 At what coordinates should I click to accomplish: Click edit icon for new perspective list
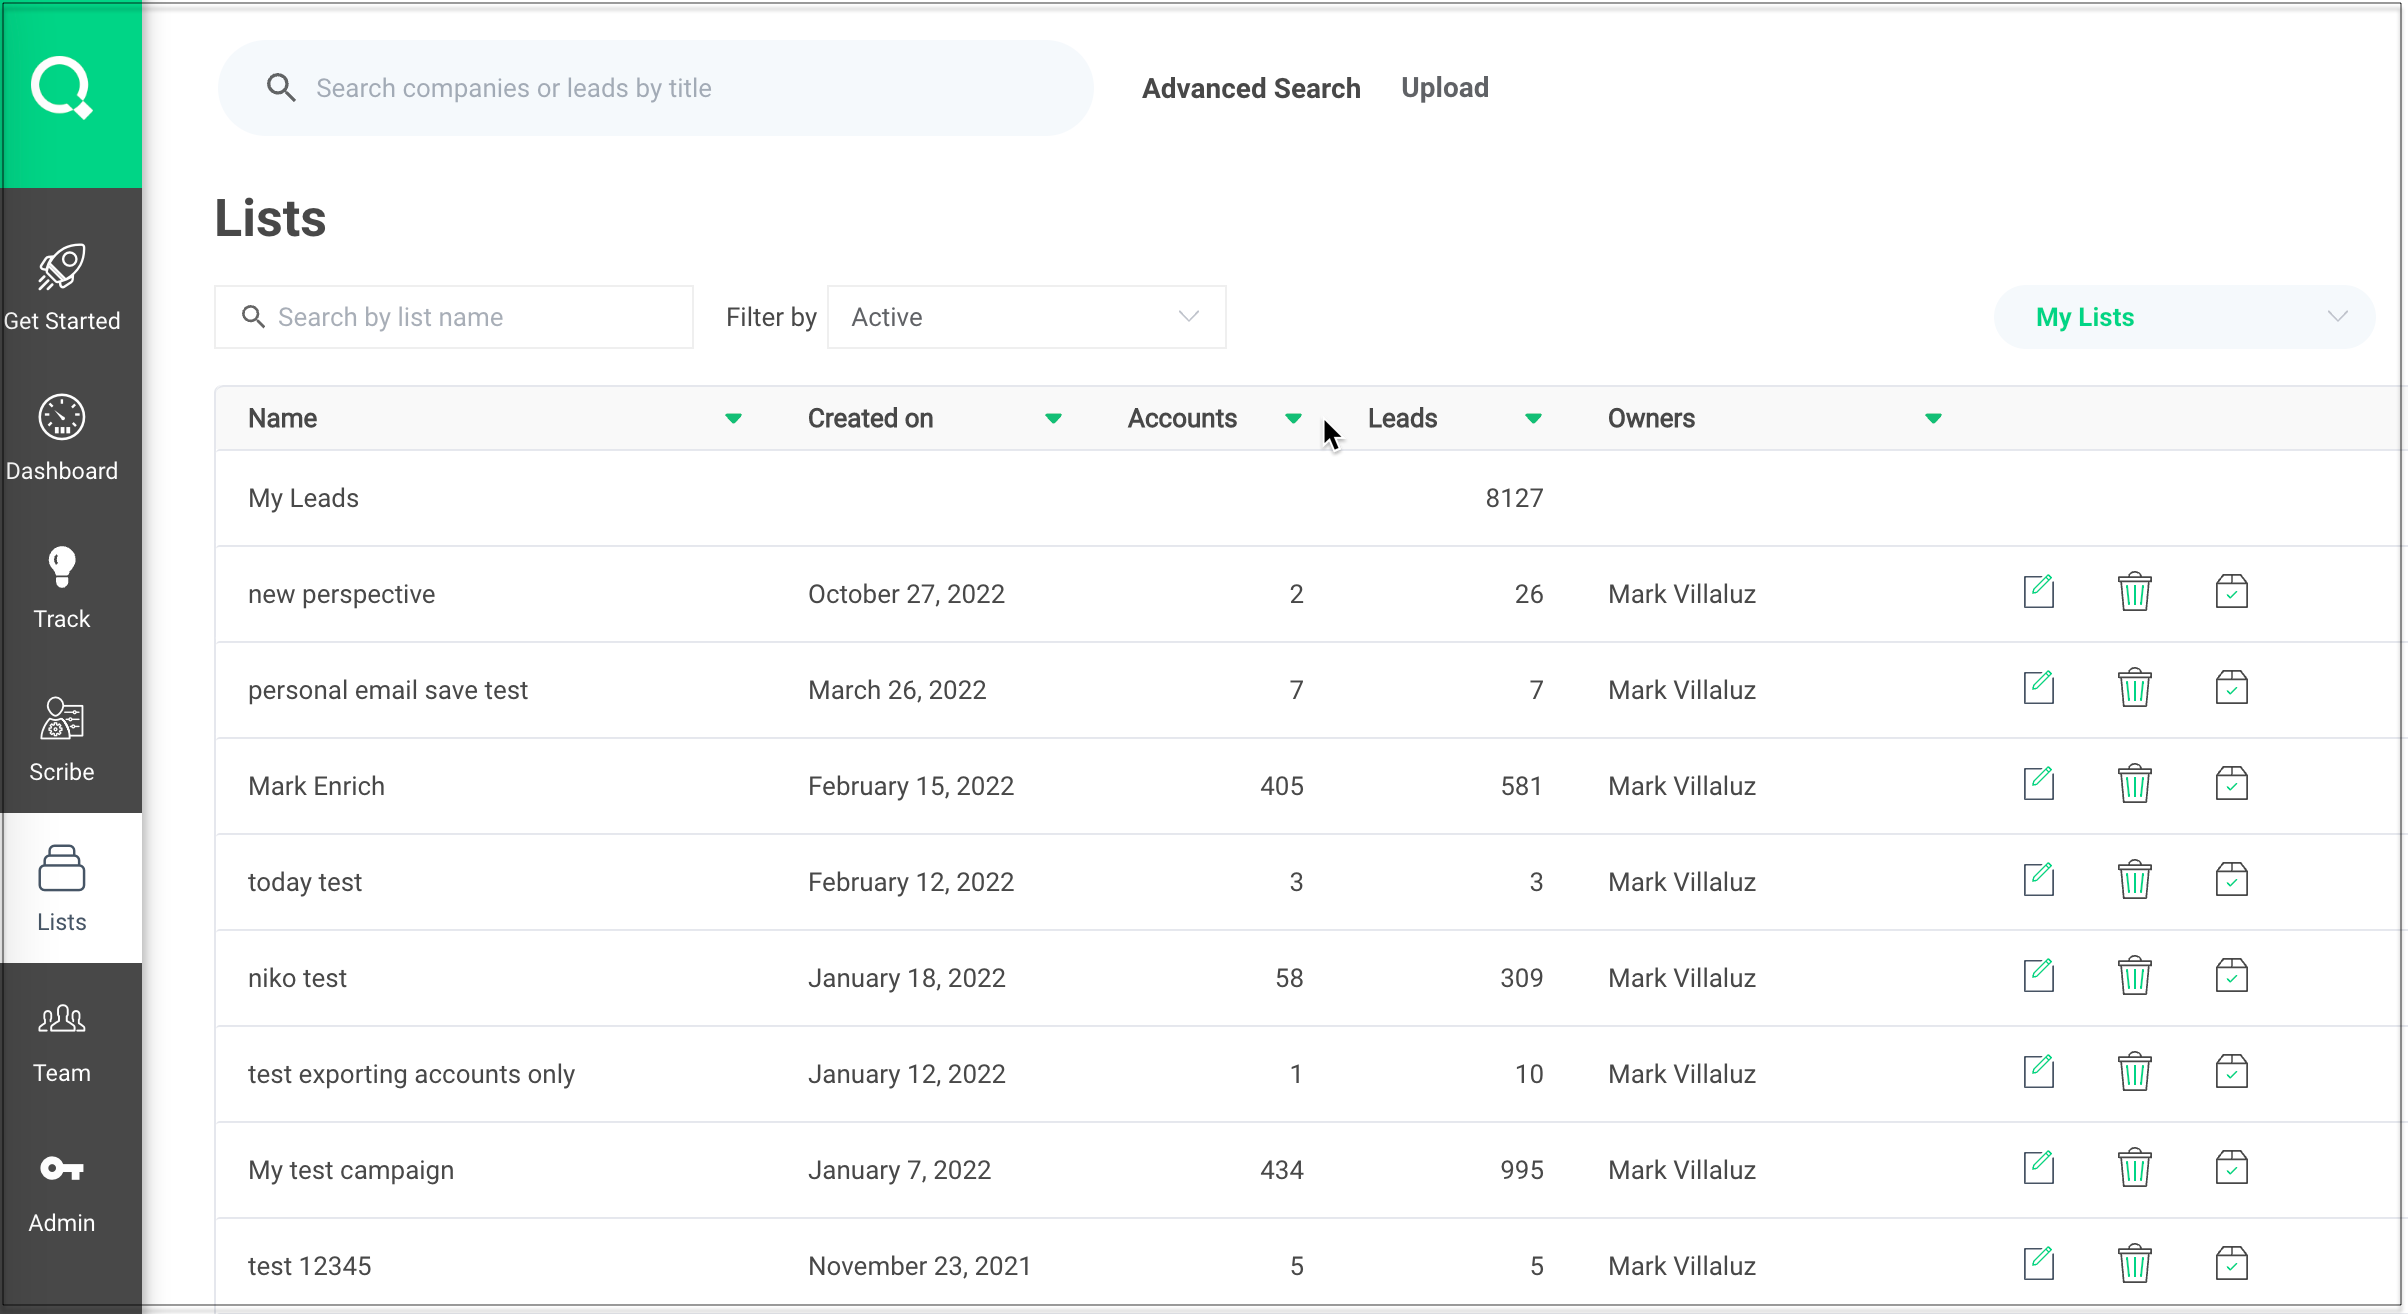pos(2038,592)
